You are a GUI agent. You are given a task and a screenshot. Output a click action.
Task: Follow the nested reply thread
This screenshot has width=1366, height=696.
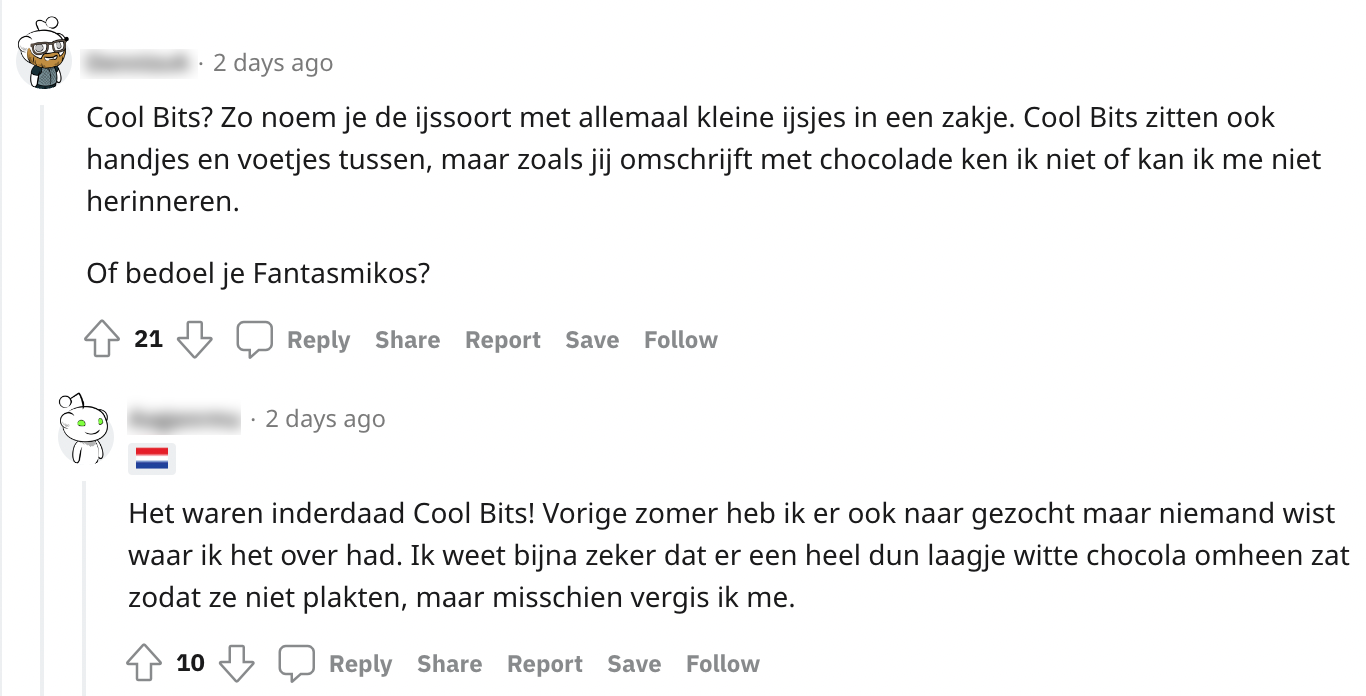[722, 664]
